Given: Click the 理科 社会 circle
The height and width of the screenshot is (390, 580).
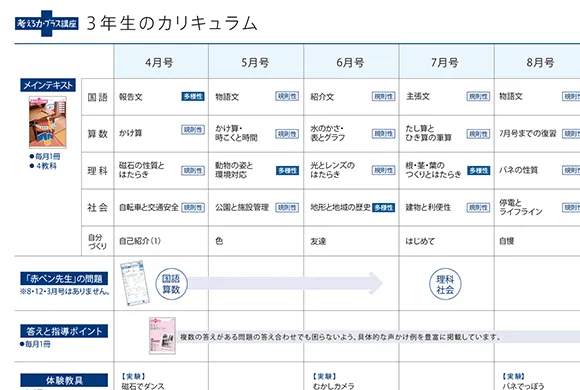Looking at the screenshot, I should tap(445, 284).
